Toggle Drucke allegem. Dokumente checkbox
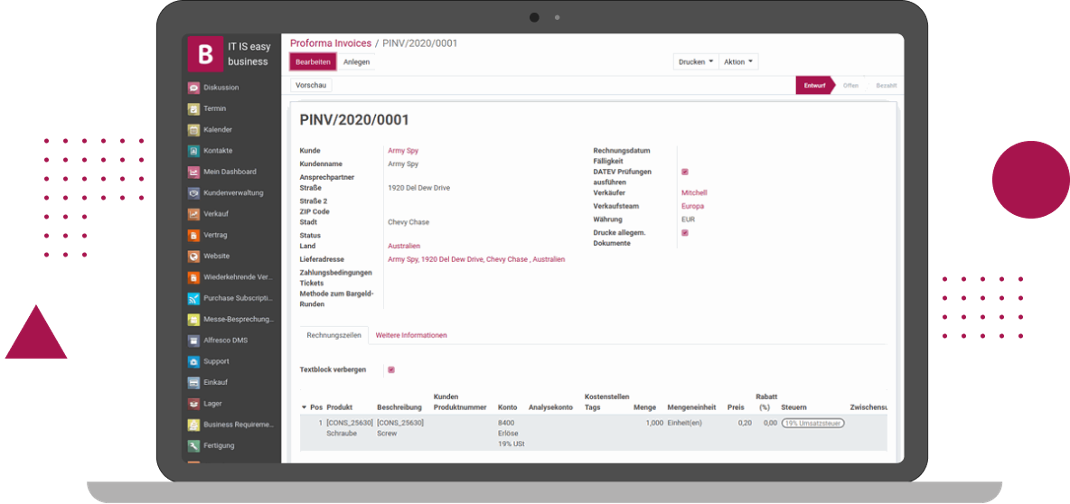Image resolution: width=1070 pixels, height=504 pixels. coord(685,233)
